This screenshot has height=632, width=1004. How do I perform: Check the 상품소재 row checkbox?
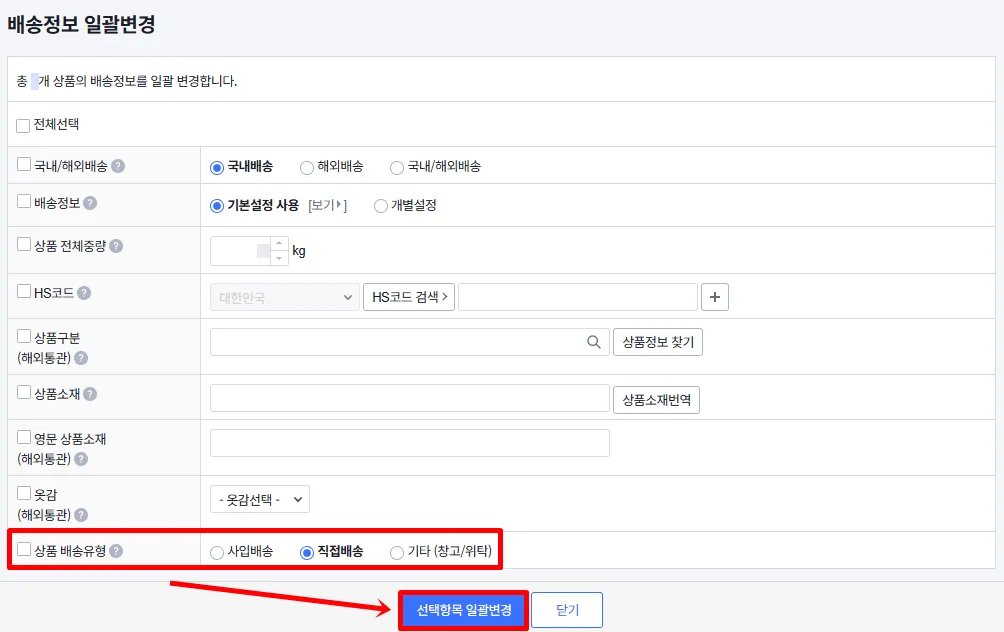24,392
